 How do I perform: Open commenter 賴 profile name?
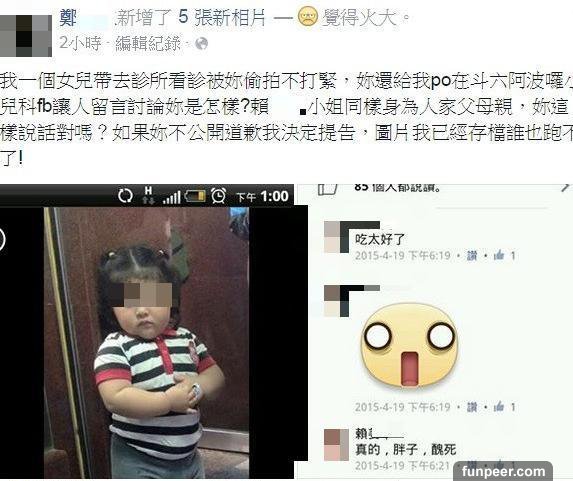(379, 433)
